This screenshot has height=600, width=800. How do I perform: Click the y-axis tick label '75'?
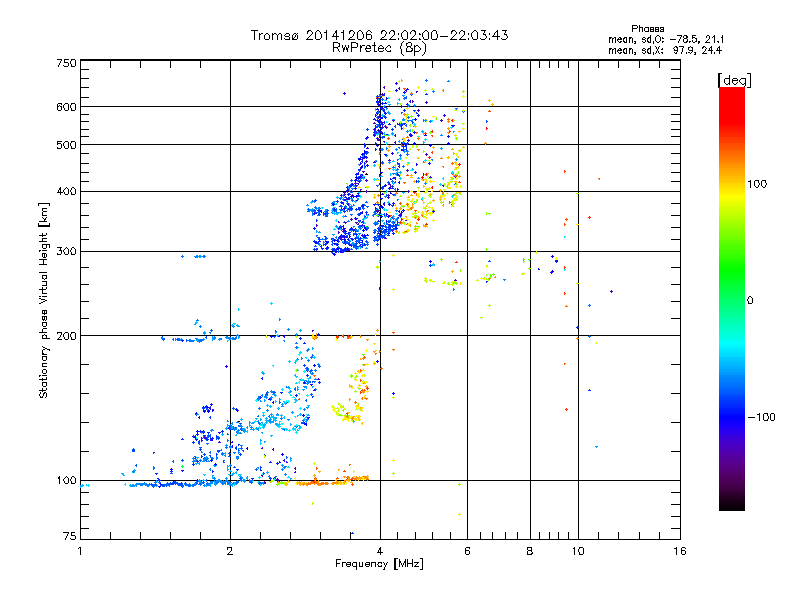(x=70, y=536)
